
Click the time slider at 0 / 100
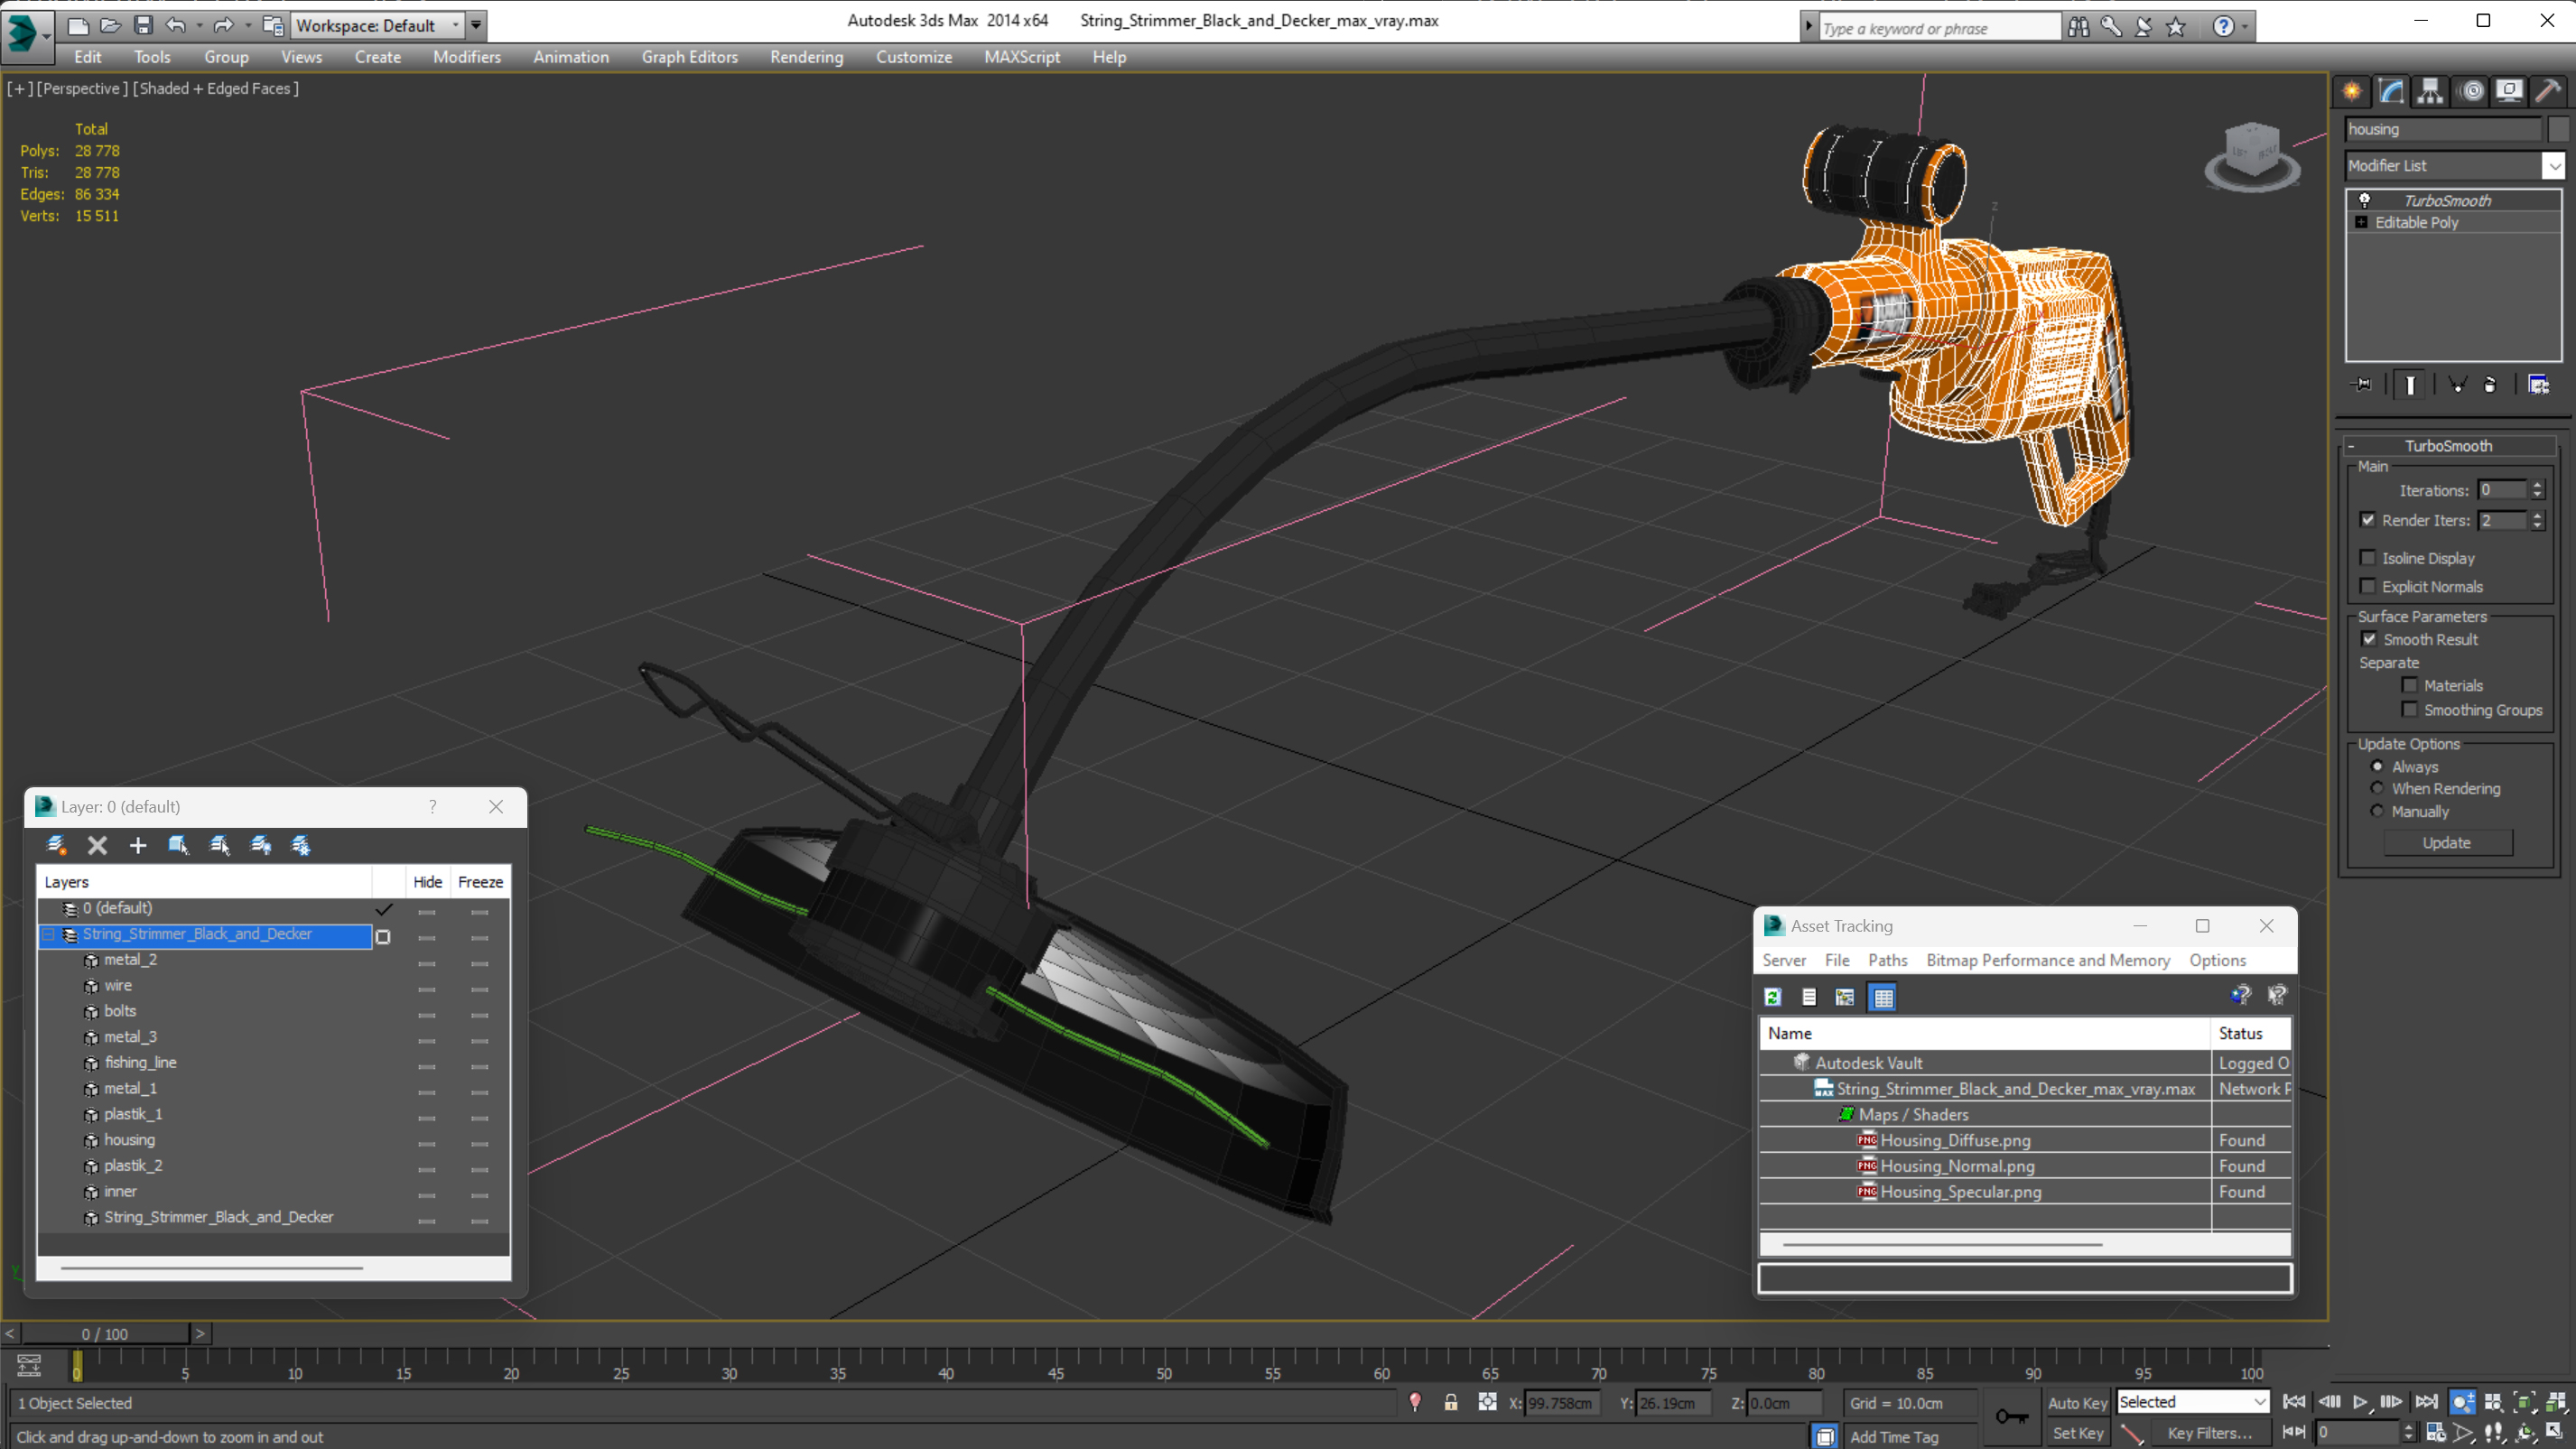tap(105, 1334)
